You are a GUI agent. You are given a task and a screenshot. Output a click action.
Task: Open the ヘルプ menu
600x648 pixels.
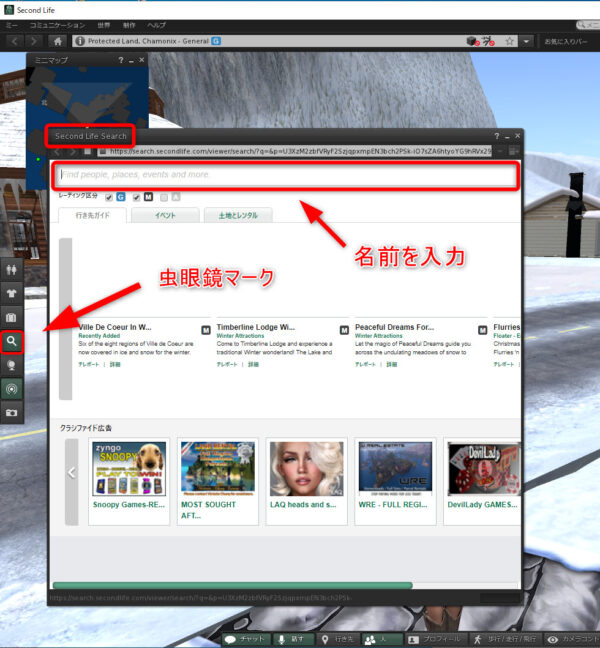tap(157, 25)
